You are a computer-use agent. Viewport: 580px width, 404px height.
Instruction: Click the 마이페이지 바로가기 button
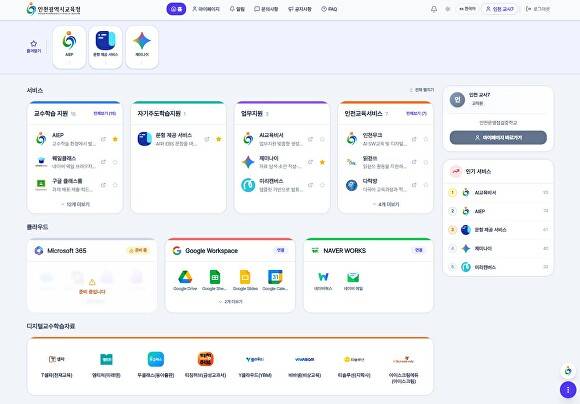point(498,138)
